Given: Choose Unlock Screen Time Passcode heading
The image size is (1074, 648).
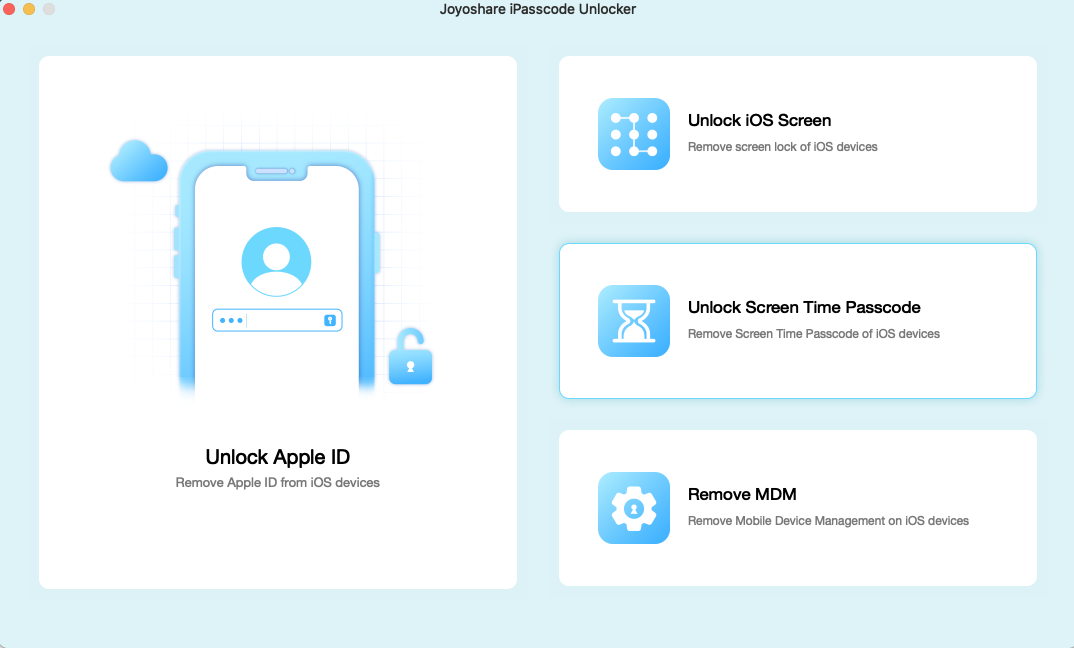Looking at the screenshot, I should click(x=804, y=308).
